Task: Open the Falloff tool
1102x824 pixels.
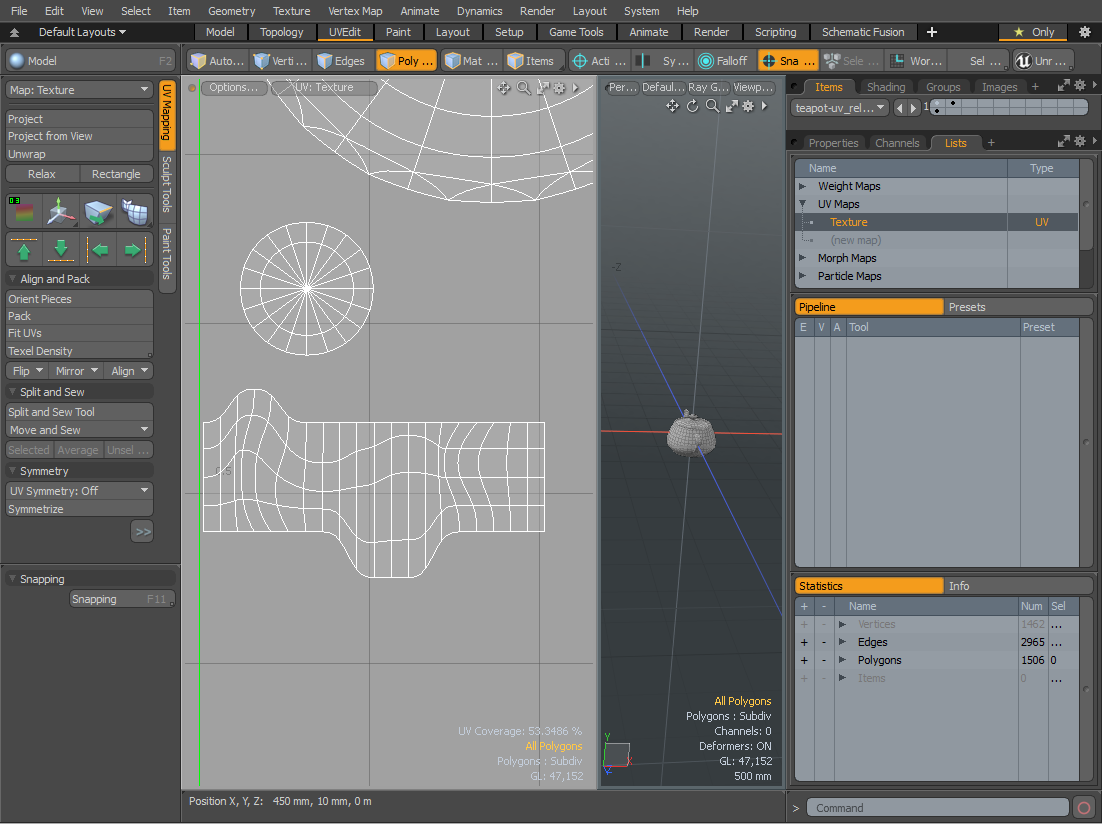Action: pyautogui.click(x=724, y=61)
